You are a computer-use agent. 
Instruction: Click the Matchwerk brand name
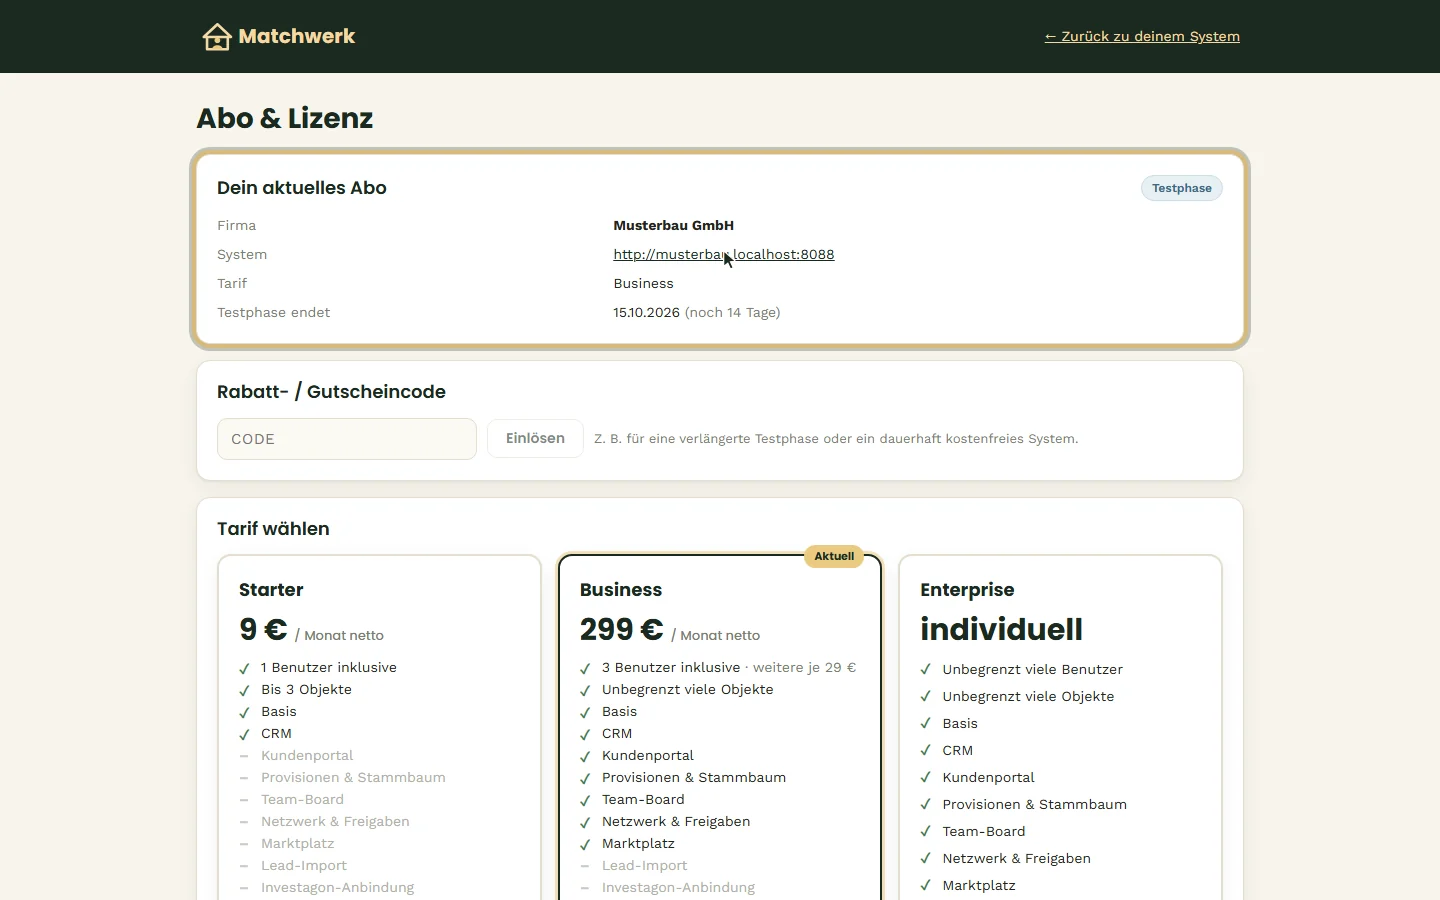pos(297,37)
